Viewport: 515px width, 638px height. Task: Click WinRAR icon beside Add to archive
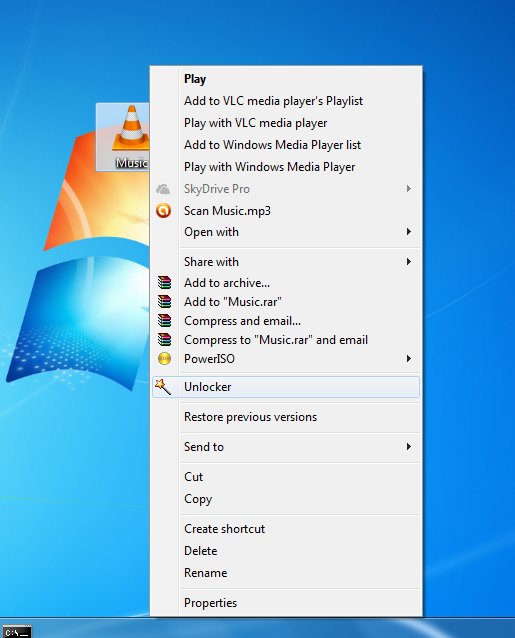(164, 282)
